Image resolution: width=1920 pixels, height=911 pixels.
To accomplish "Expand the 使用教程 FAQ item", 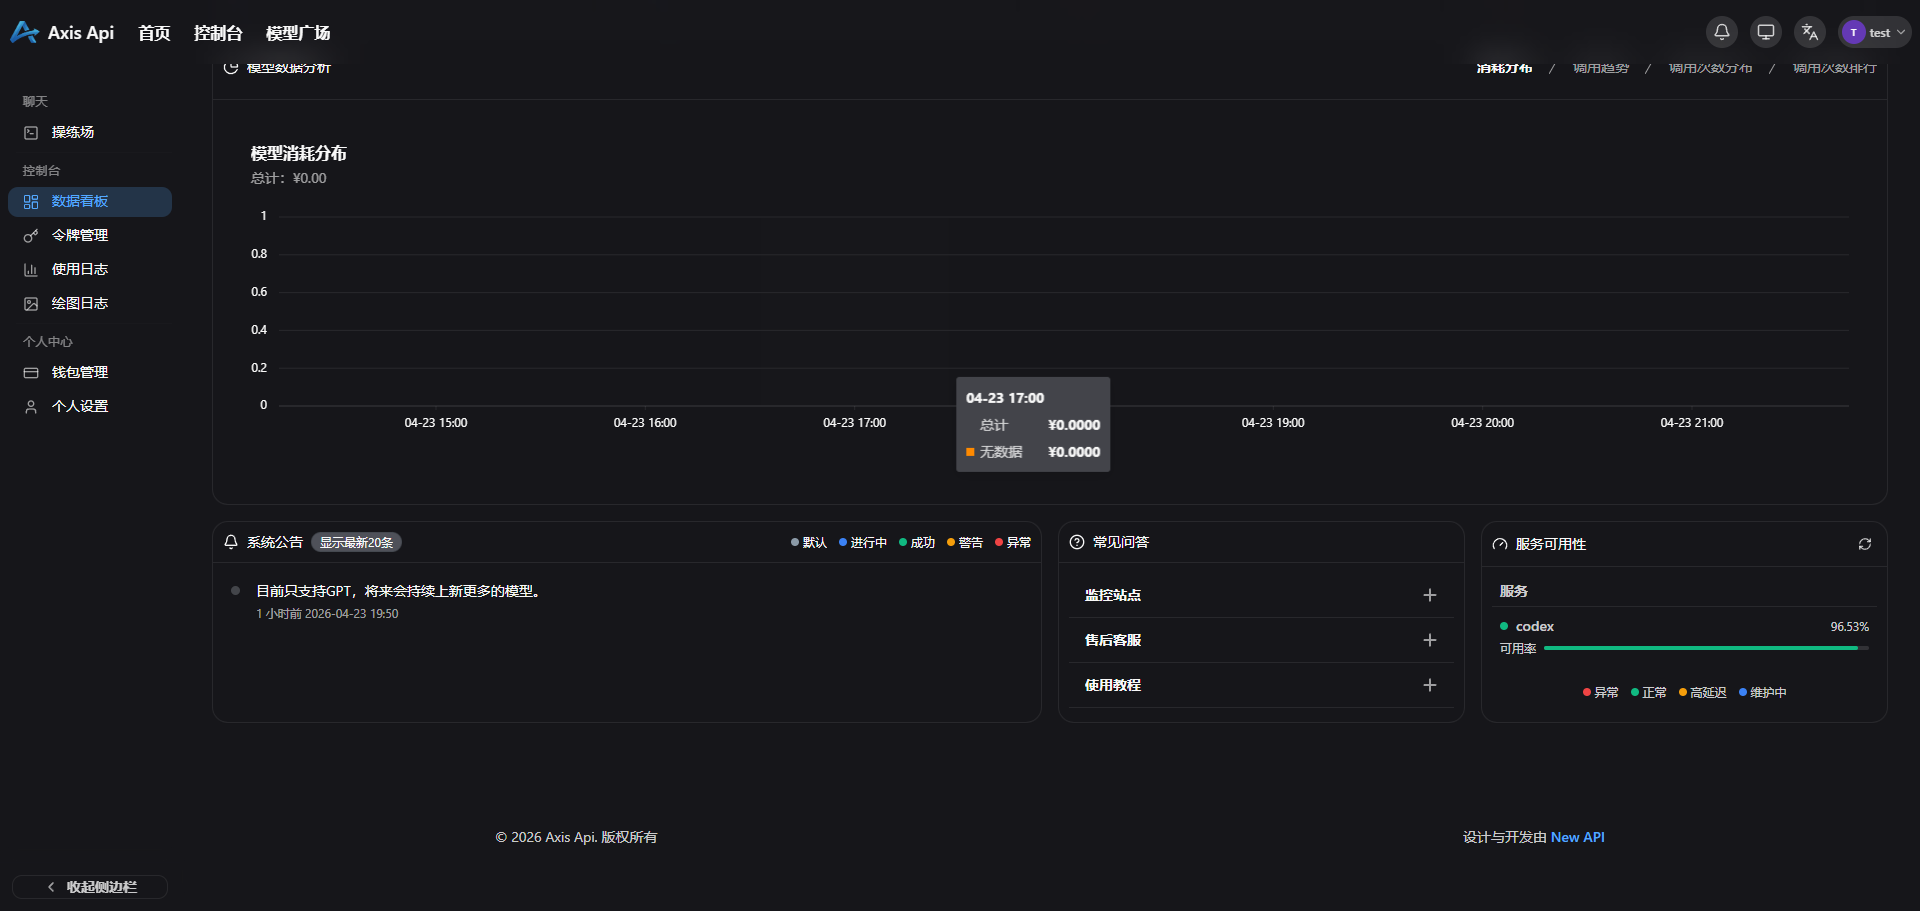I will point(1429,685).
